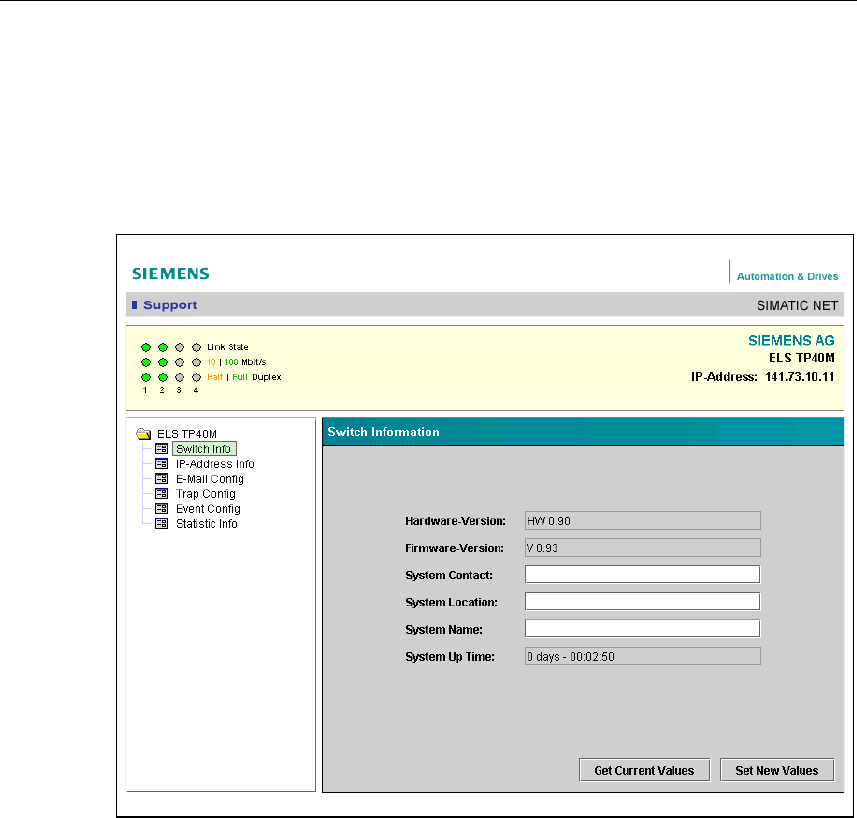Click the IP-Address 141.73.10.11 text
Viewport: 857px width, 818px height.
coord(763,377)
